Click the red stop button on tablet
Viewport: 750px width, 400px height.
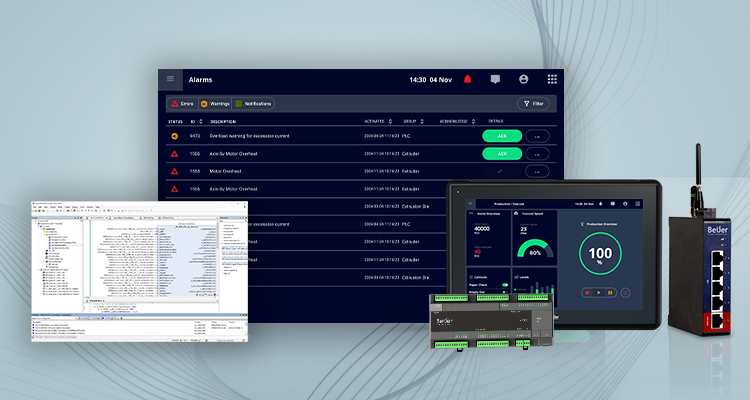(x=587, y=292)
